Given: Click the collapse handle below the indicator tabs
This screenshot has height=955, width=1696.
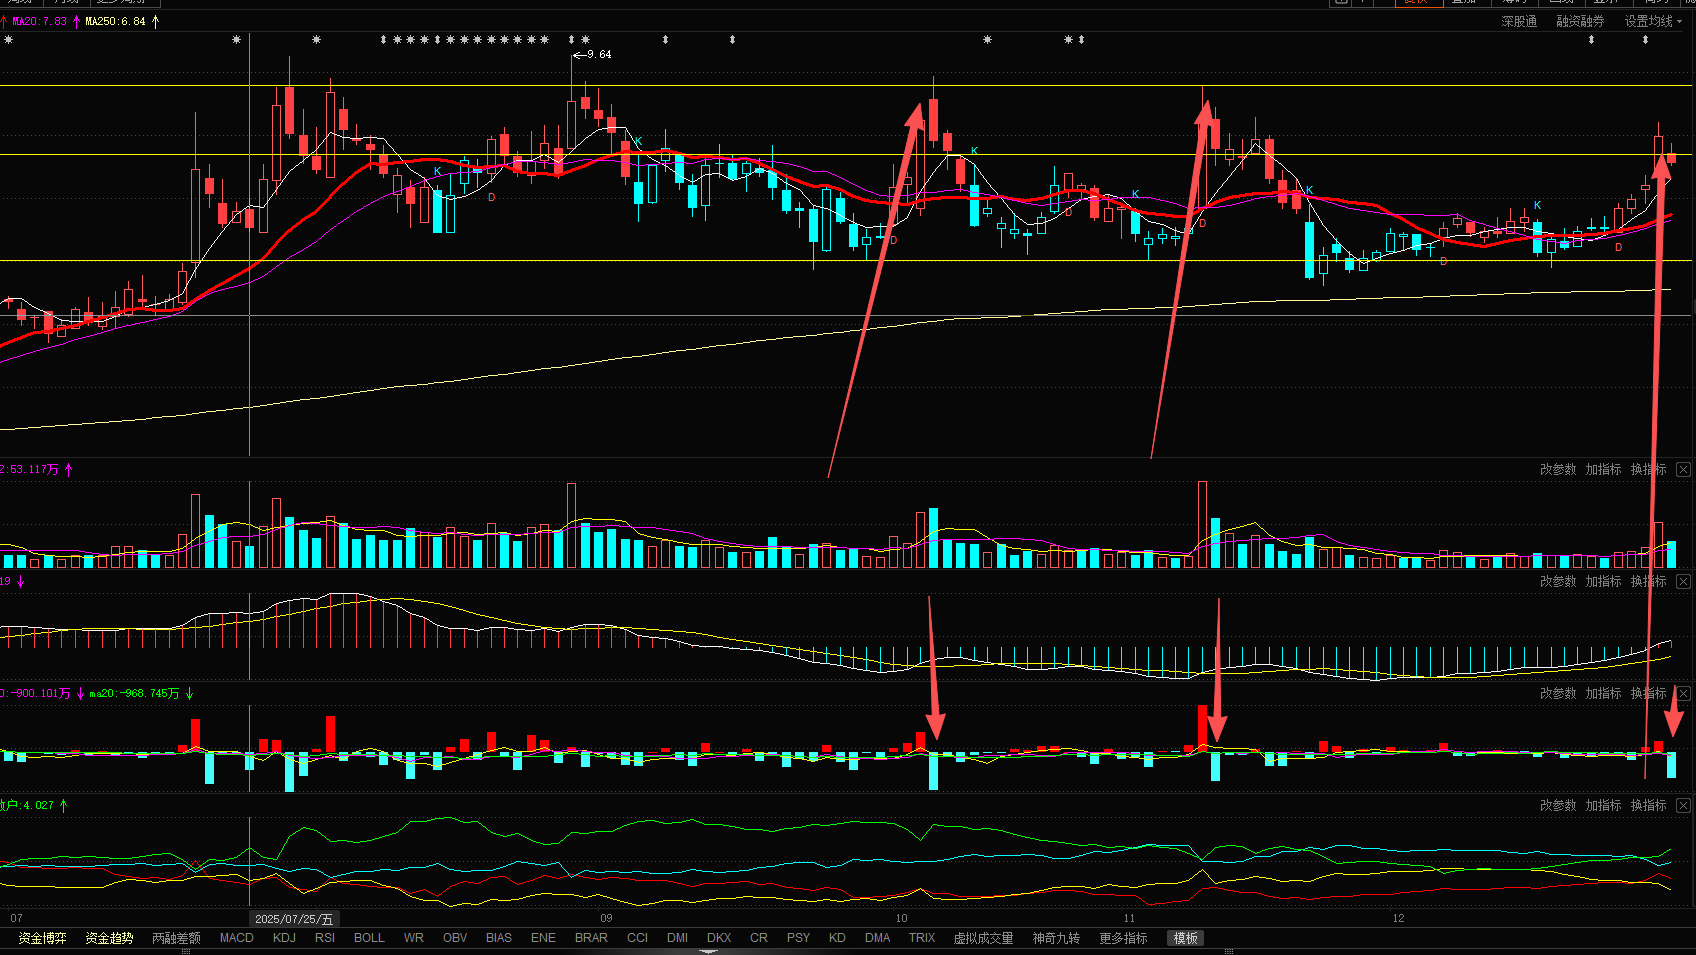Looking at the screenshot, I should click(708, 951).
